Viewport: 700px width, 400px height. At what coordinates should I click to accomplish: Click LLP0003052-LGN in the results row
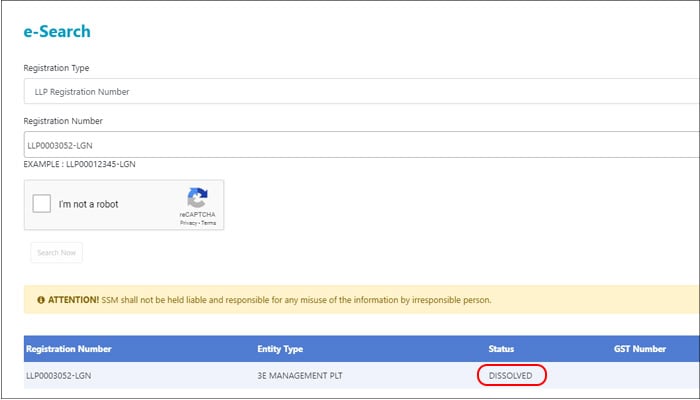tap(62, 376)
